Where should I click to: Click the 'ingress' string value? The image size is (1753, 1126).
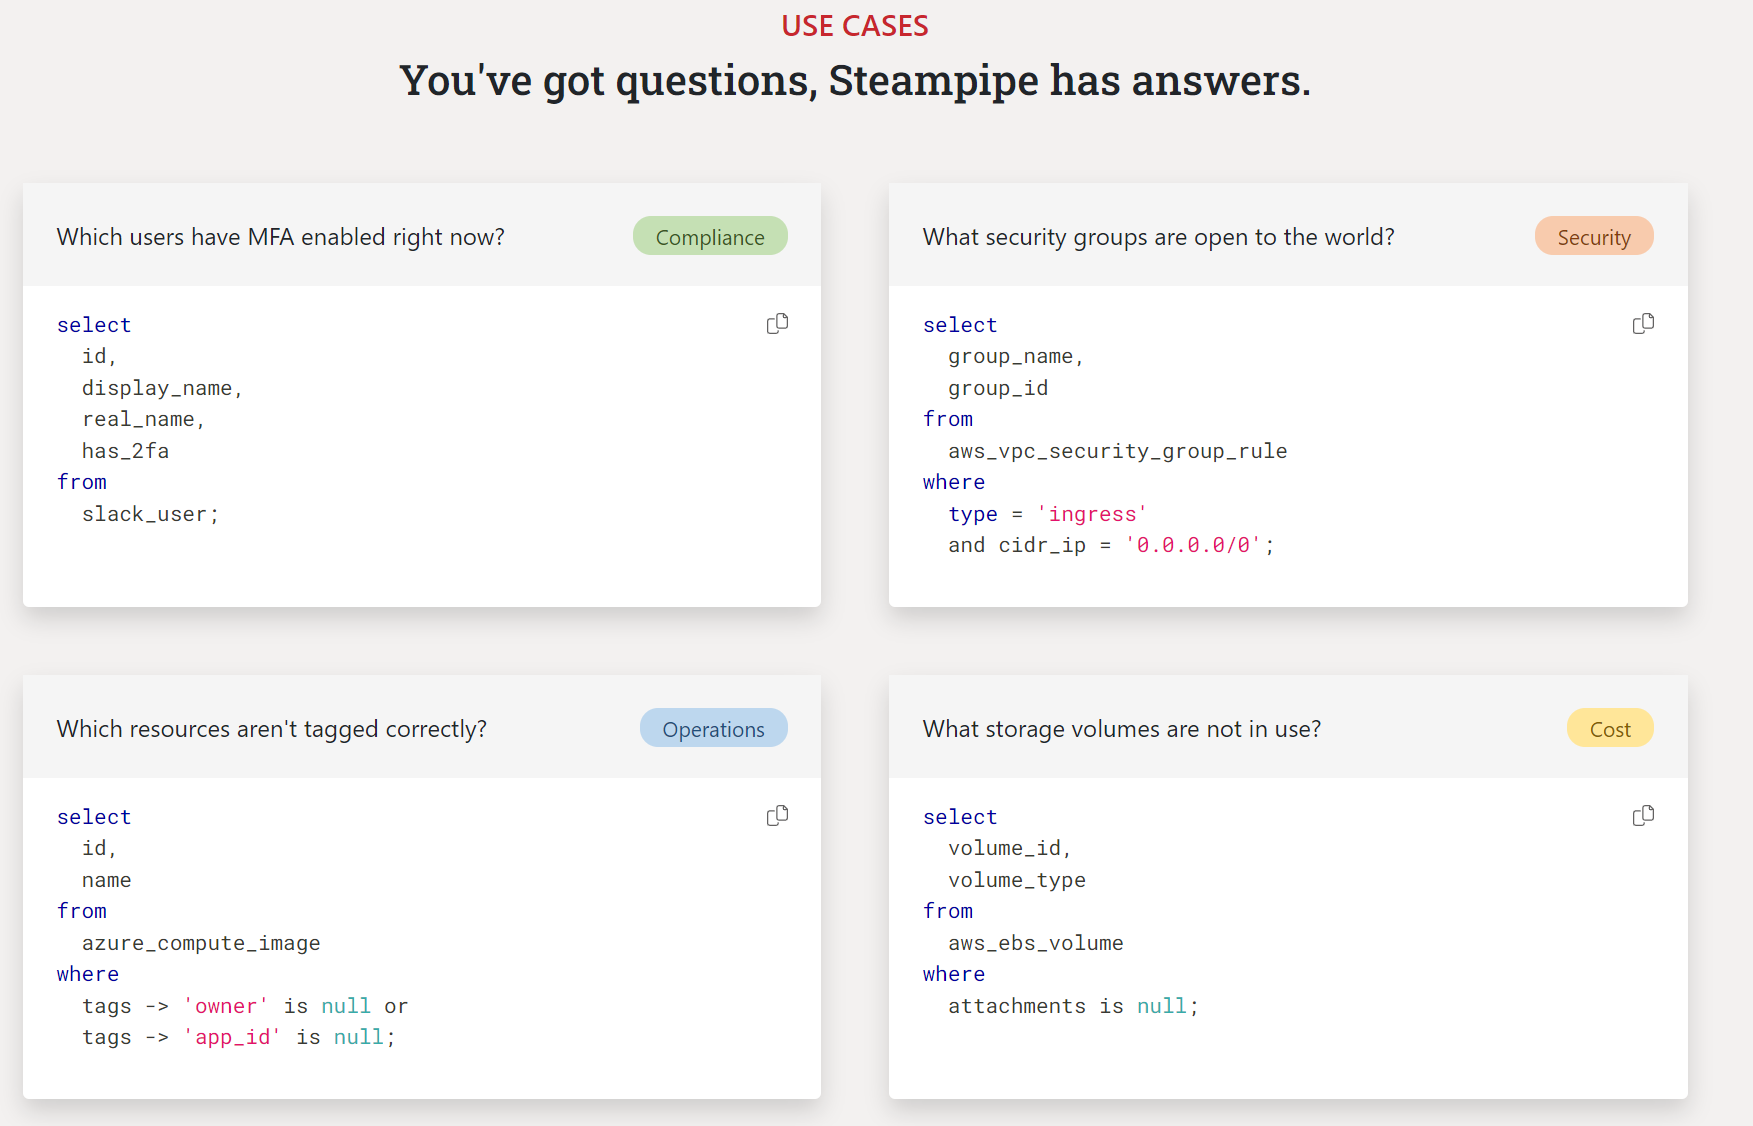point(1092,514)
